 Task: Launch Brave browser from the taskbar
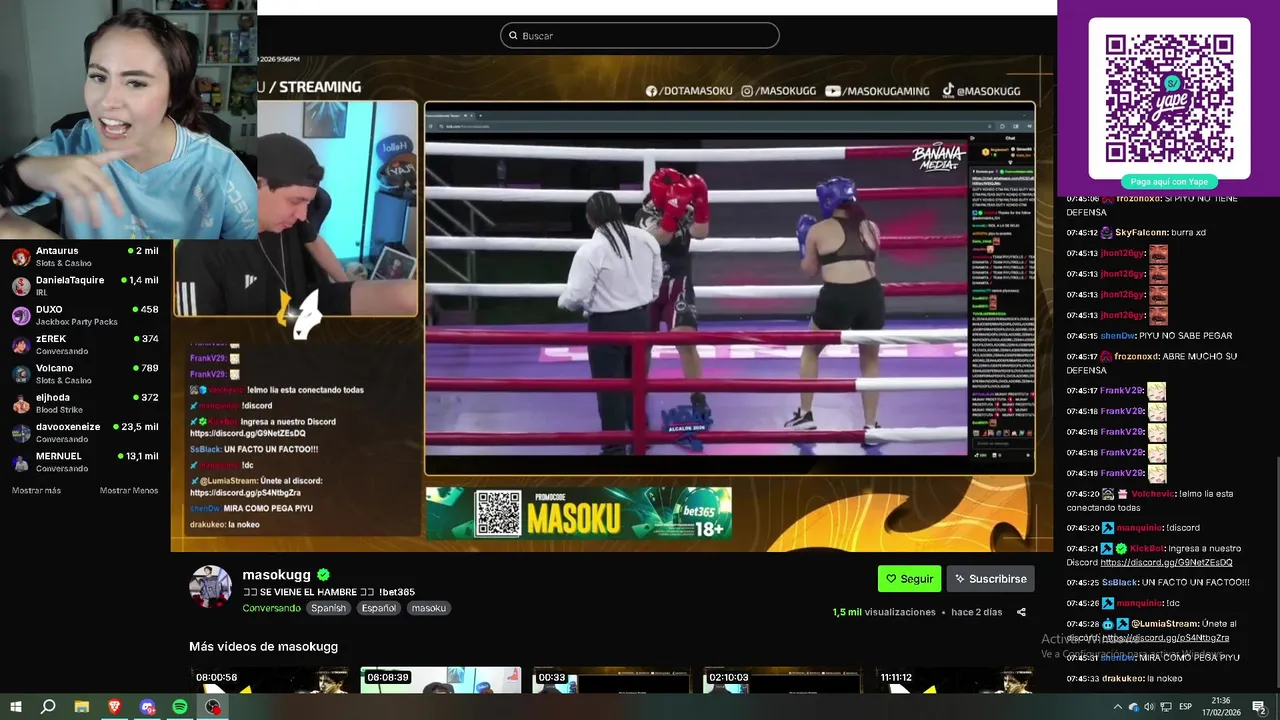coord(114,707)
